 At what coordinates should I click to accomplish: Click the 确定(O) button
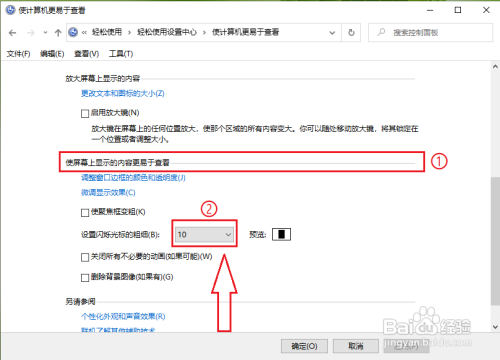(x=304, y=346)
